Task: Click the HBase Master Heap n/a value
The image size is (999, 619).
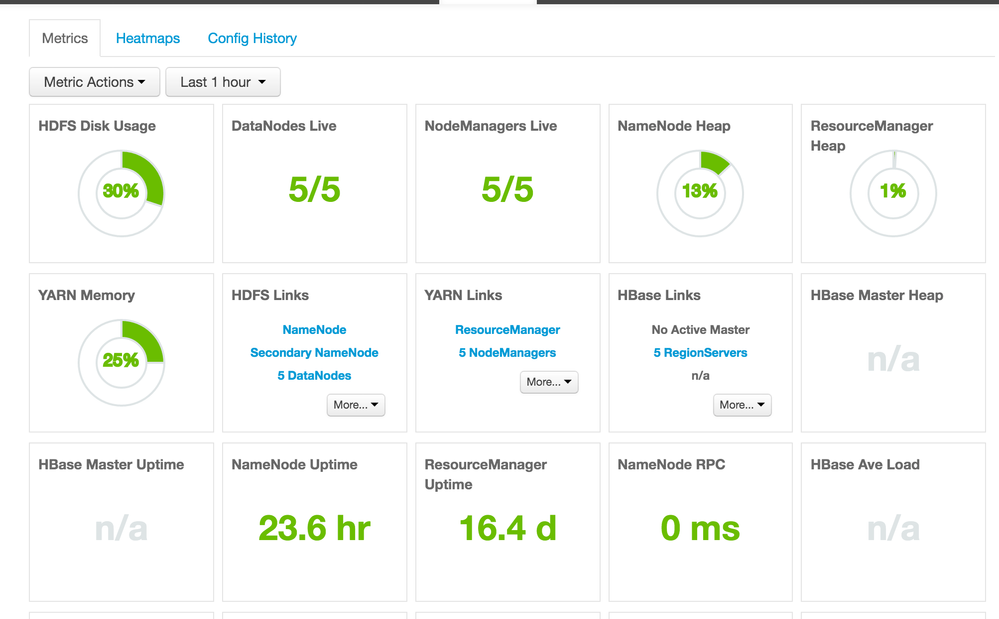Action: (893, 360)
